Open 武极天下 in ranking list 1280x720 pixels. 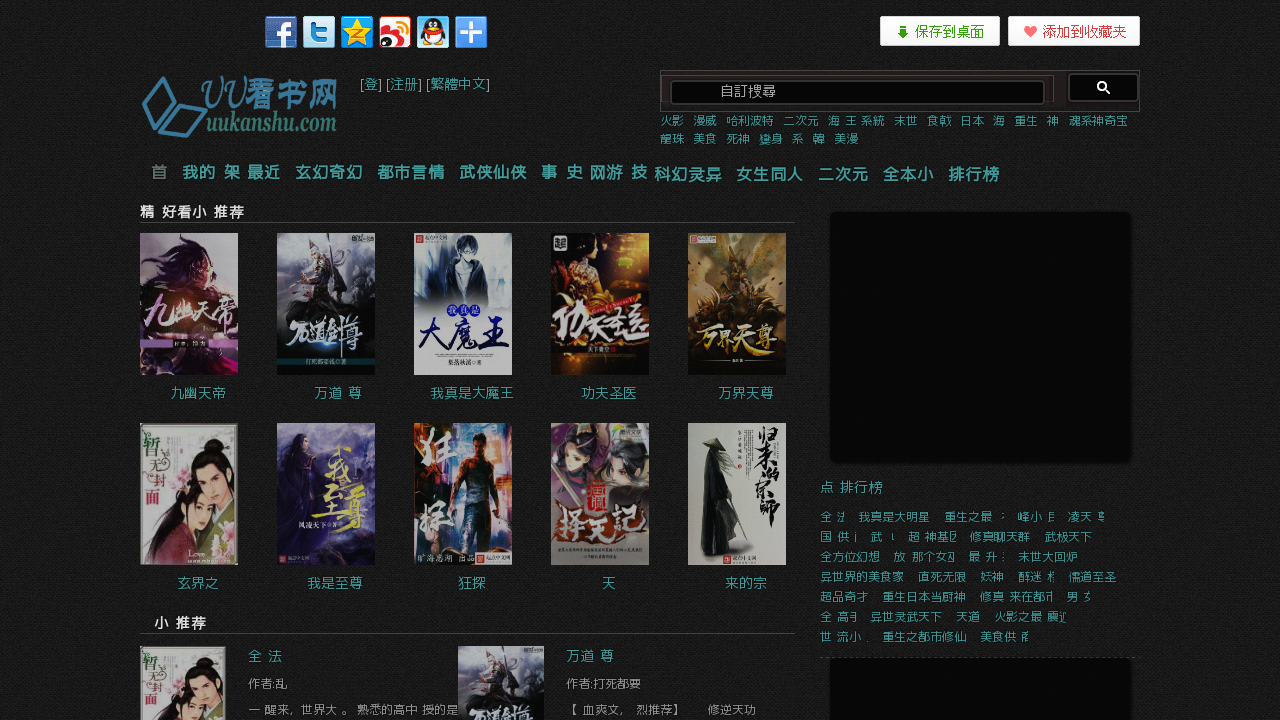pos(1068,537)
